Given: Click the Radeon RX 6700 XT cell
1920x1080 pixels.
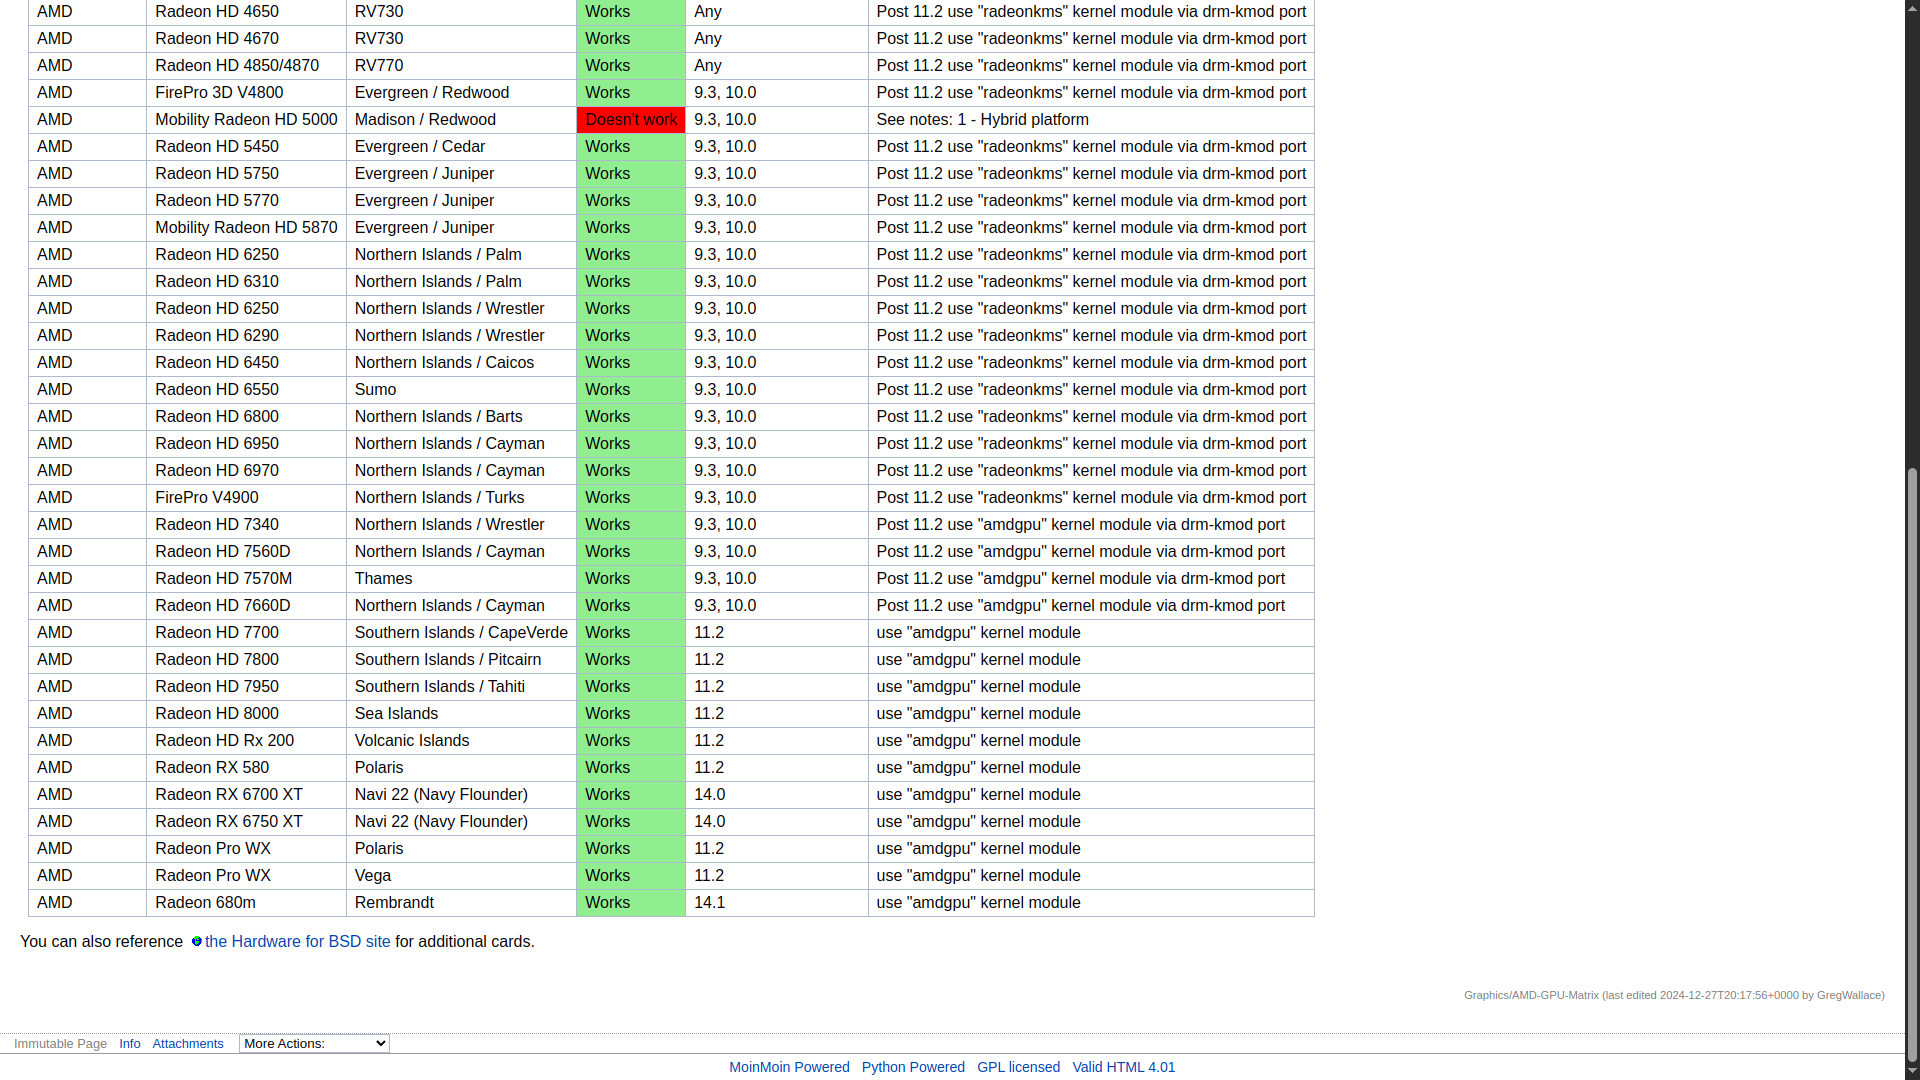Looking at the screenshot, I should [229, 795].
